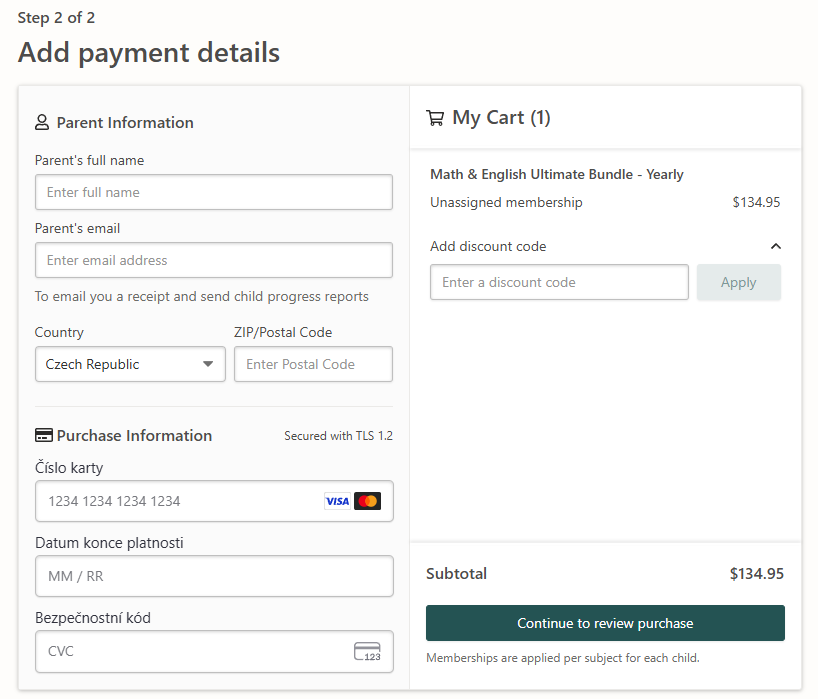818x699 pixels.
Task: Click the Math & English Ultimate Bundle title
Action: click(x=557, y=174)
